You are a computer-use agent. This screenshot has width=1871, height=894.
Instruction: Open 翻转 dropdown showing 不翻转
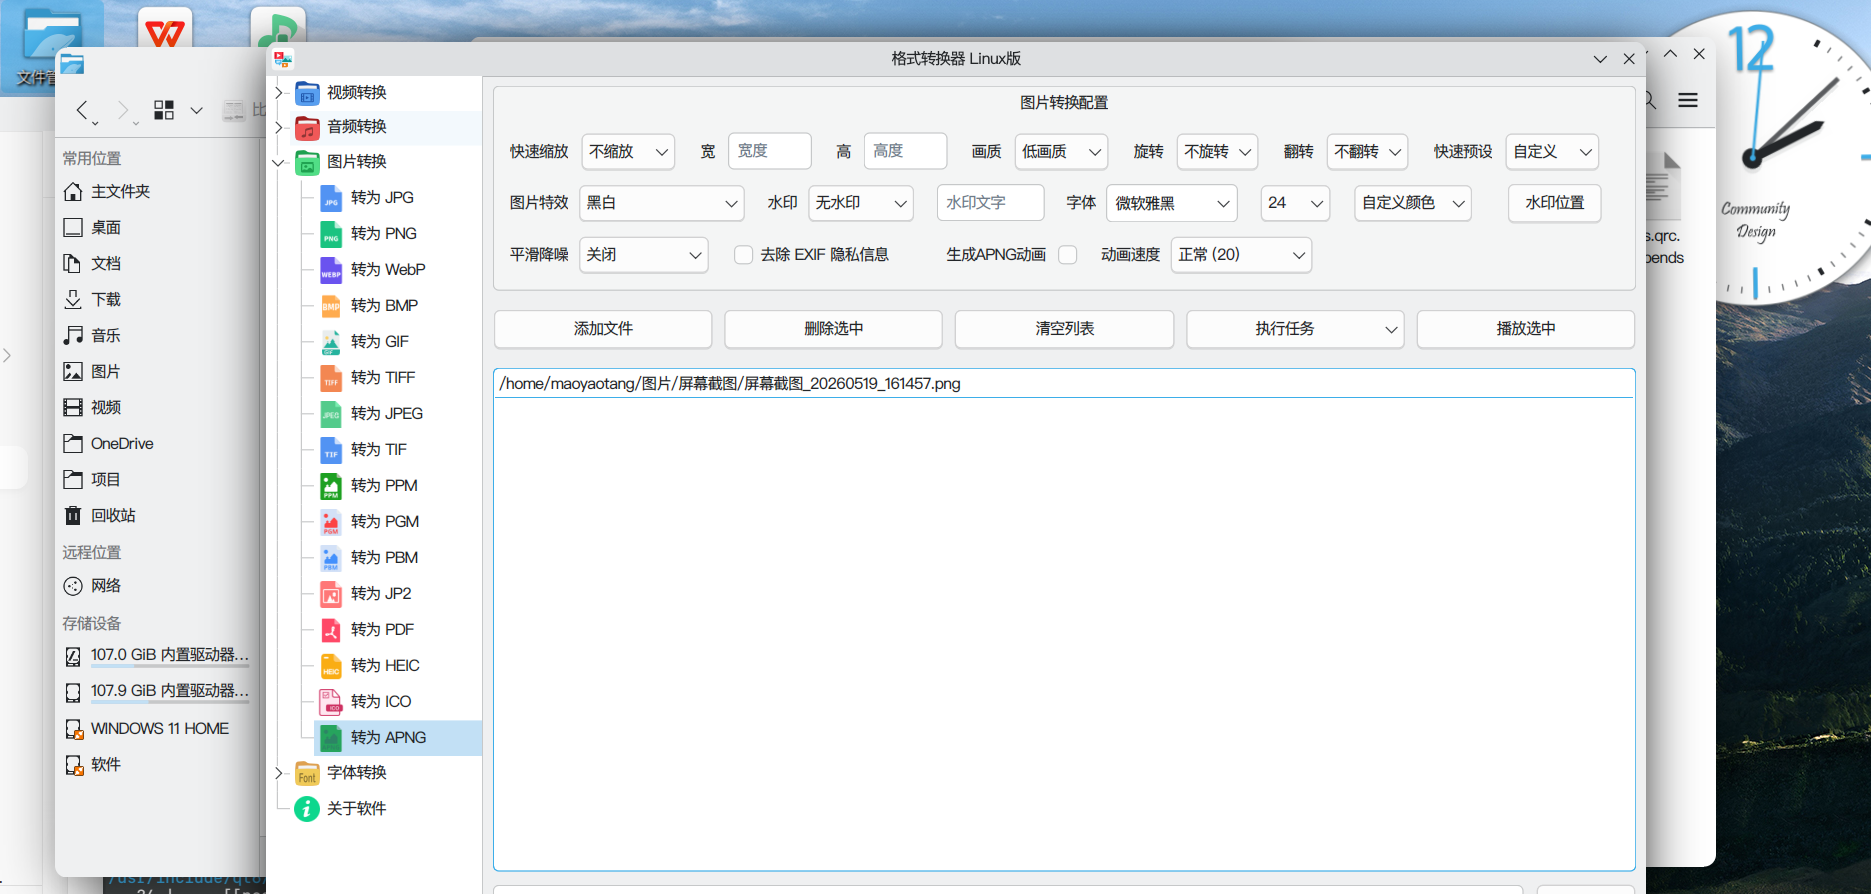(1367, 152)
